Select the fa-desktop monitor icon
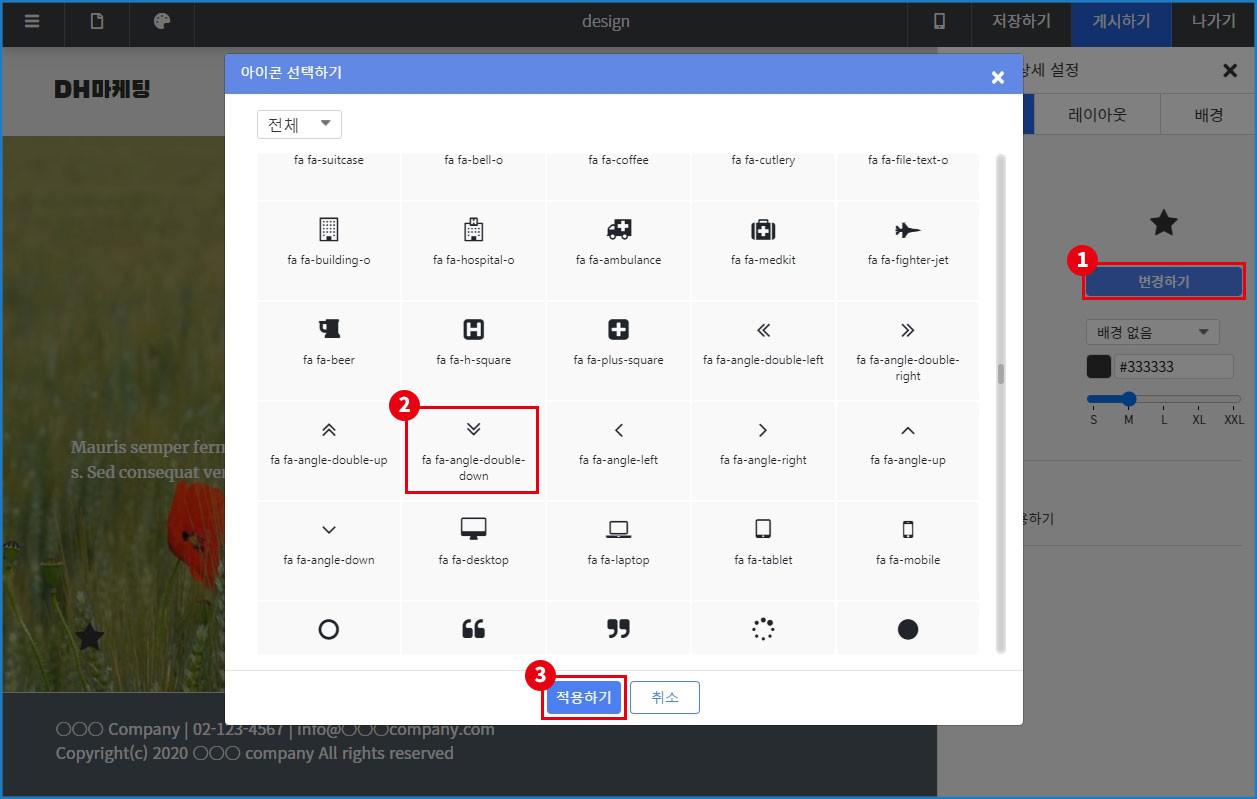This screenshot has height=799, width=1257. point(473,540)
